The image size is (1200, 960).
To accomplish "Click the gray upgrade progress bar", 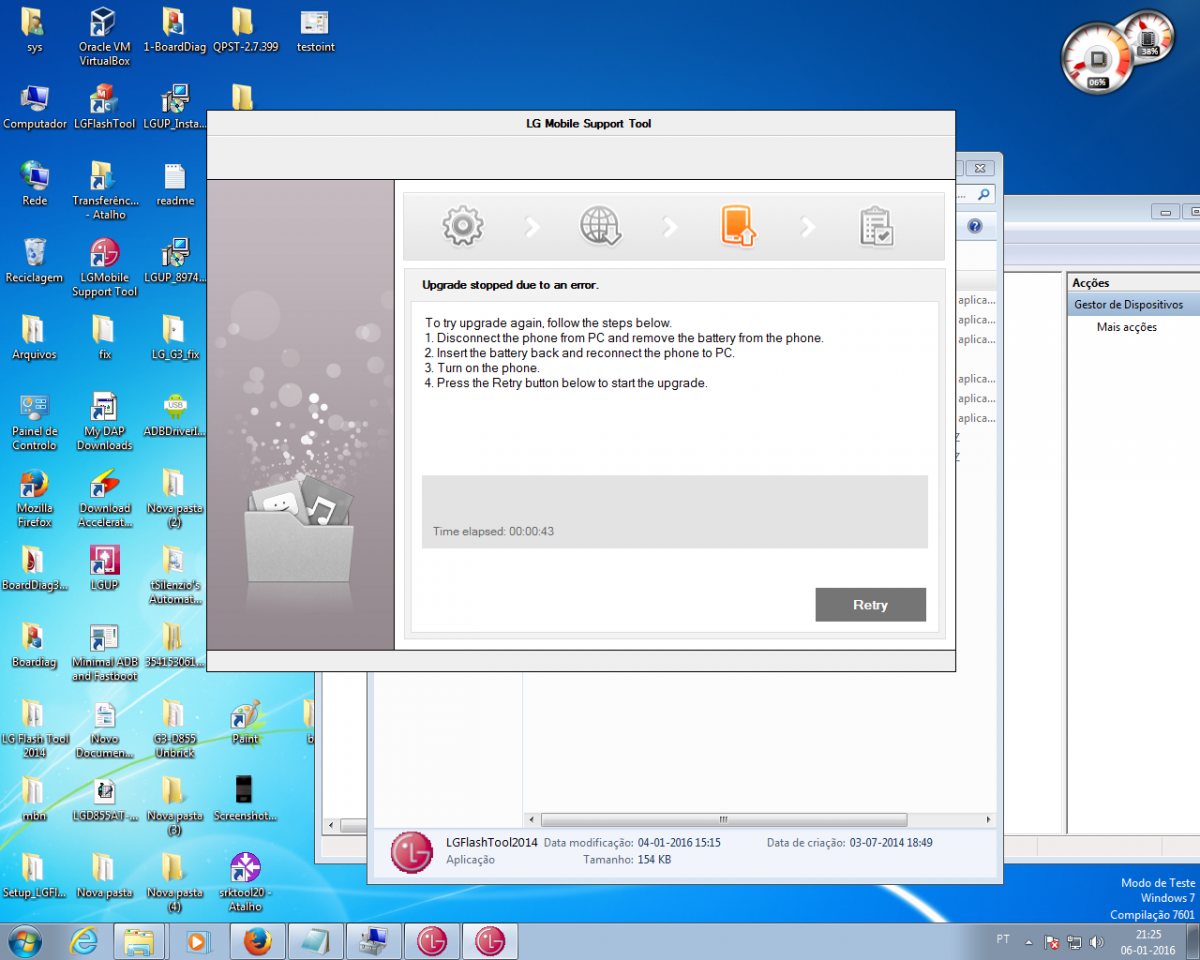I will (x=675, y=511).
